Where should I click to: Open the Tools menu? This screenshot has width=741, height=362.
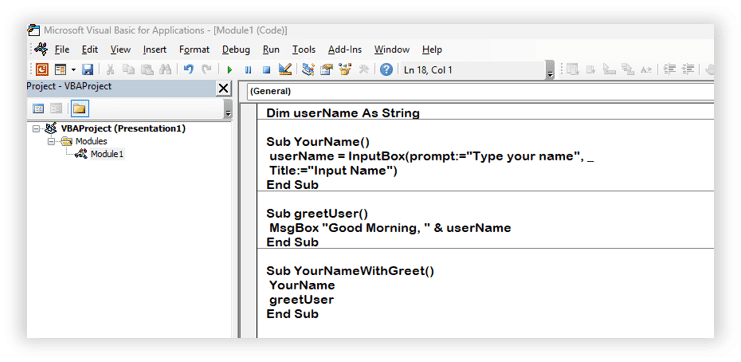click(x=304, y=50)
